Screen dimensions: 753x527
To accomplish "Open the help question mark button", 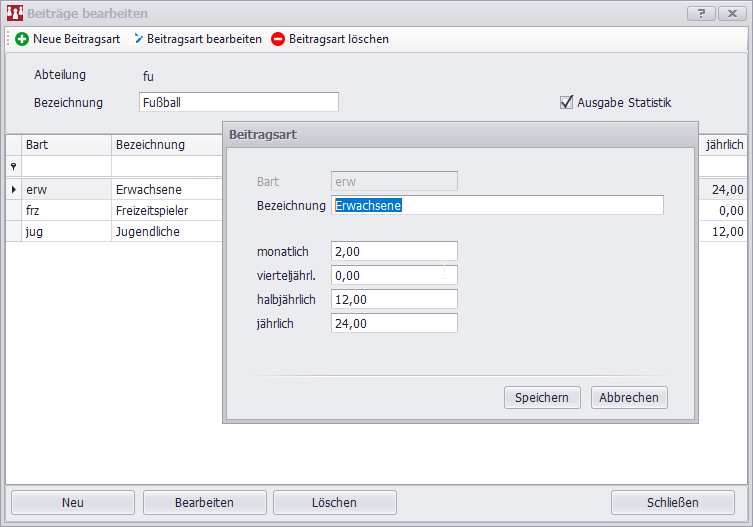I will pyautogui.click(x=702, y=14).
